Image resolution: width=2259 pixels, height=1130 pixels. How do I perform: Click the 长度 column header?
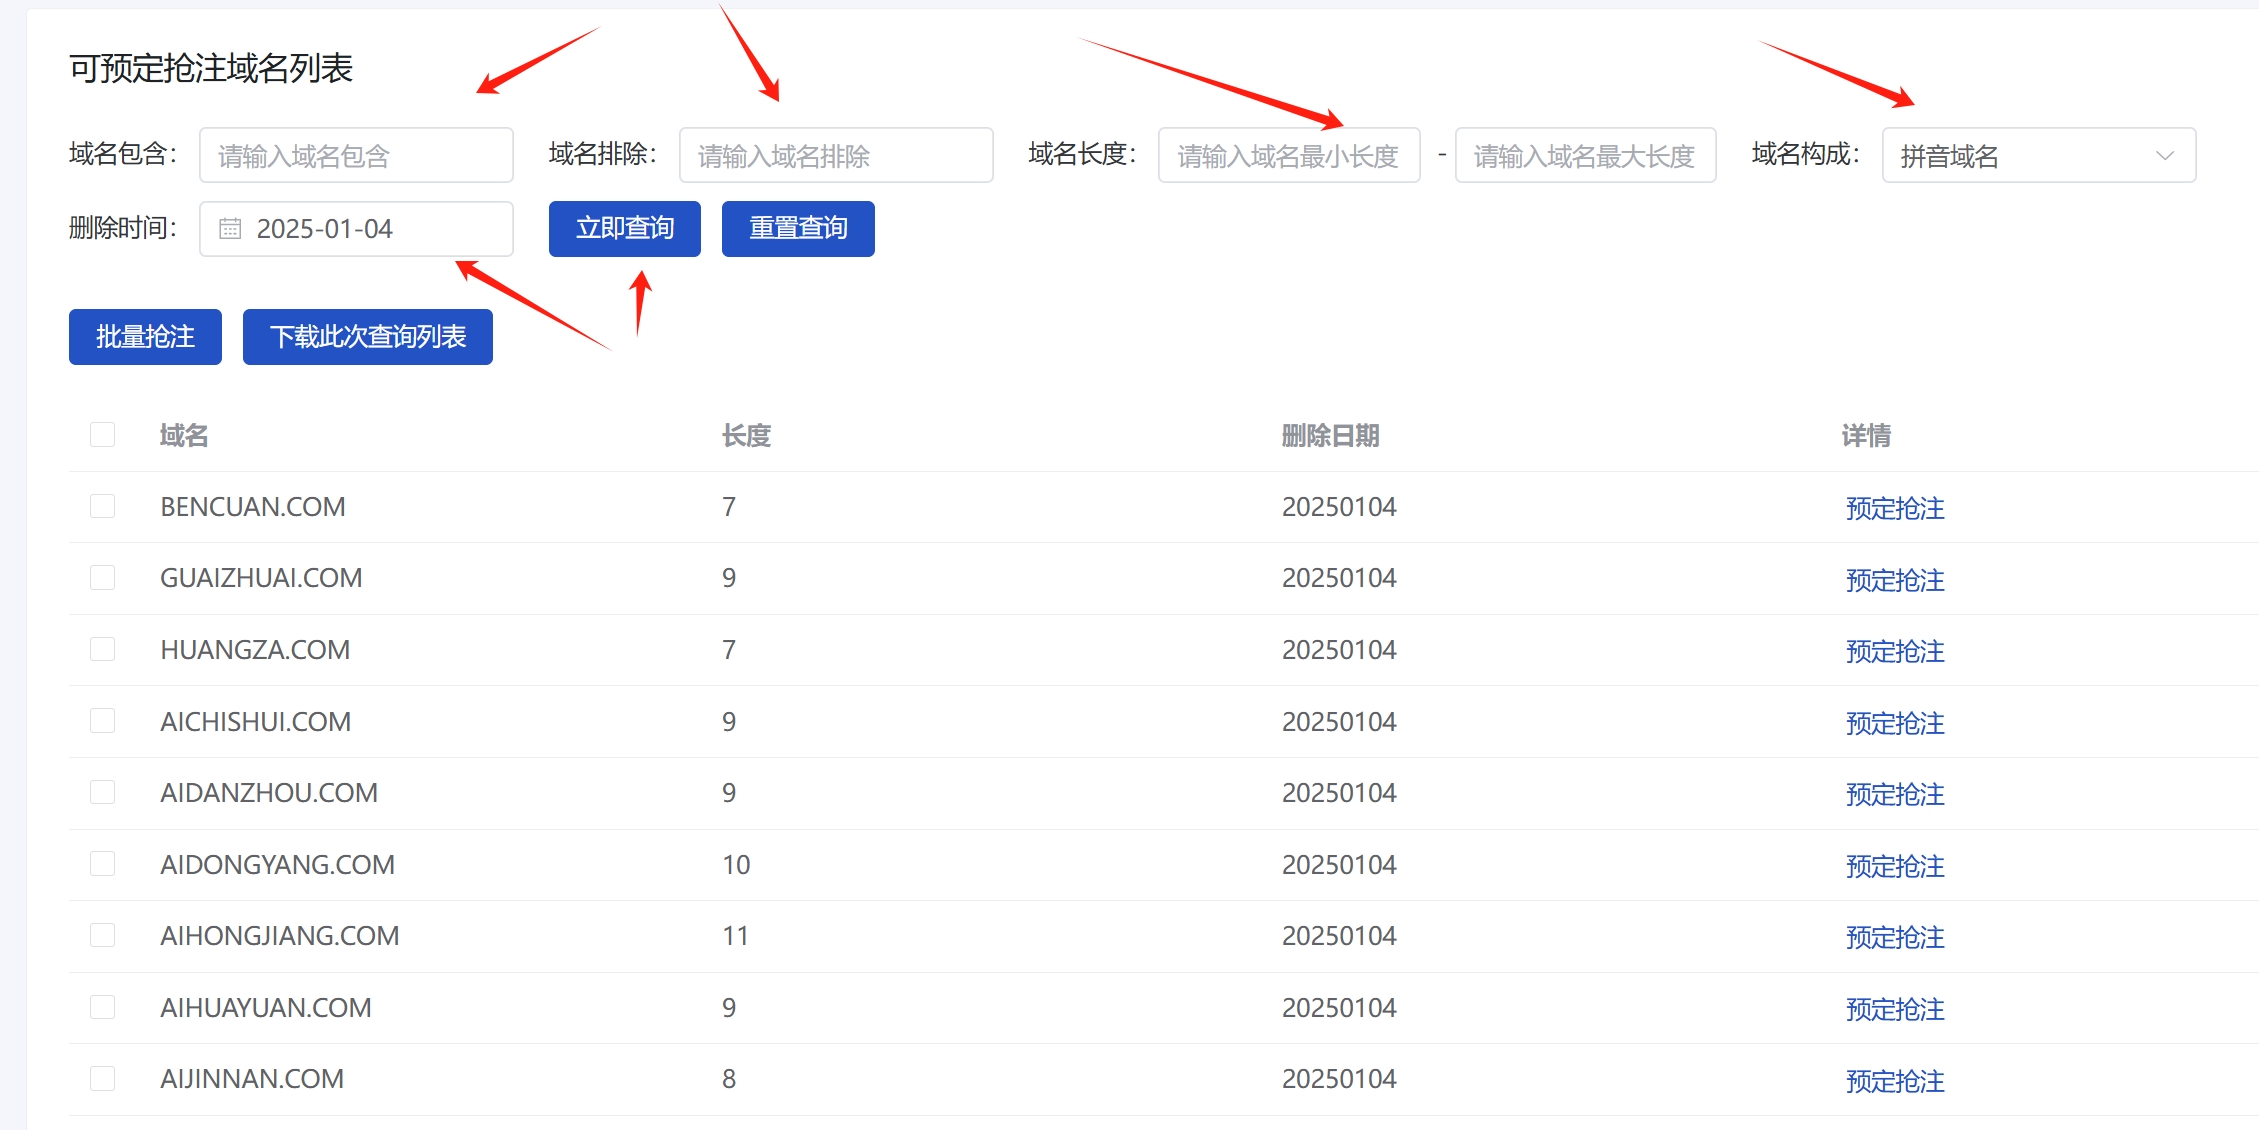pyautogui.click(x=746, y=435)
